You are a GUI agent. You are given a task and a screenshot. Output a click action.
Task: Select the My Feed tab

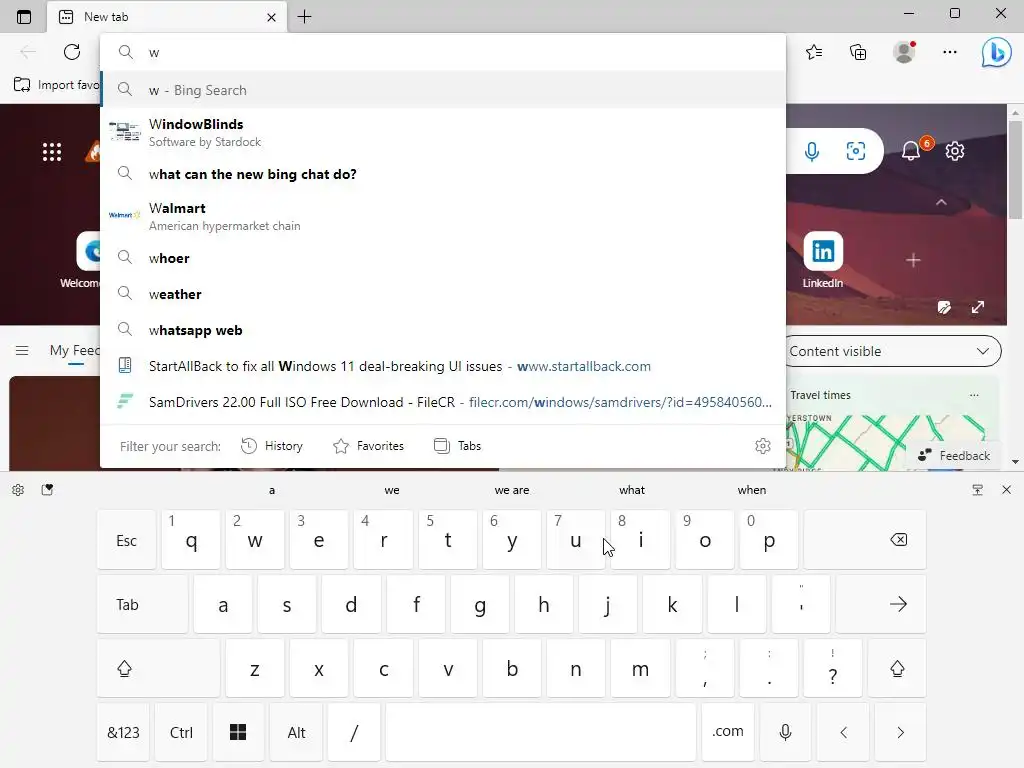(74, 351)
